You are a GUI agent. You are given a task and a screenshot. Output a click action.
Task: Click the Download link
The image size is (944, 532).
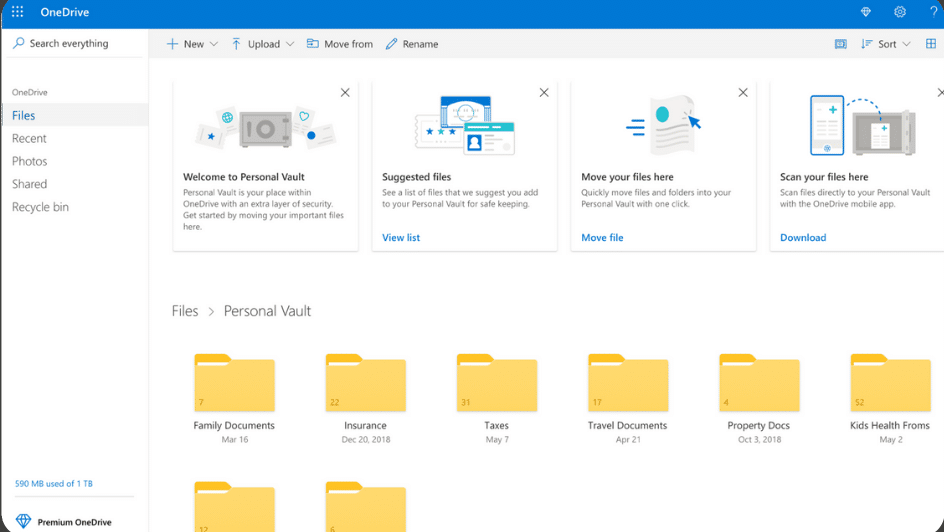(803, 237)
